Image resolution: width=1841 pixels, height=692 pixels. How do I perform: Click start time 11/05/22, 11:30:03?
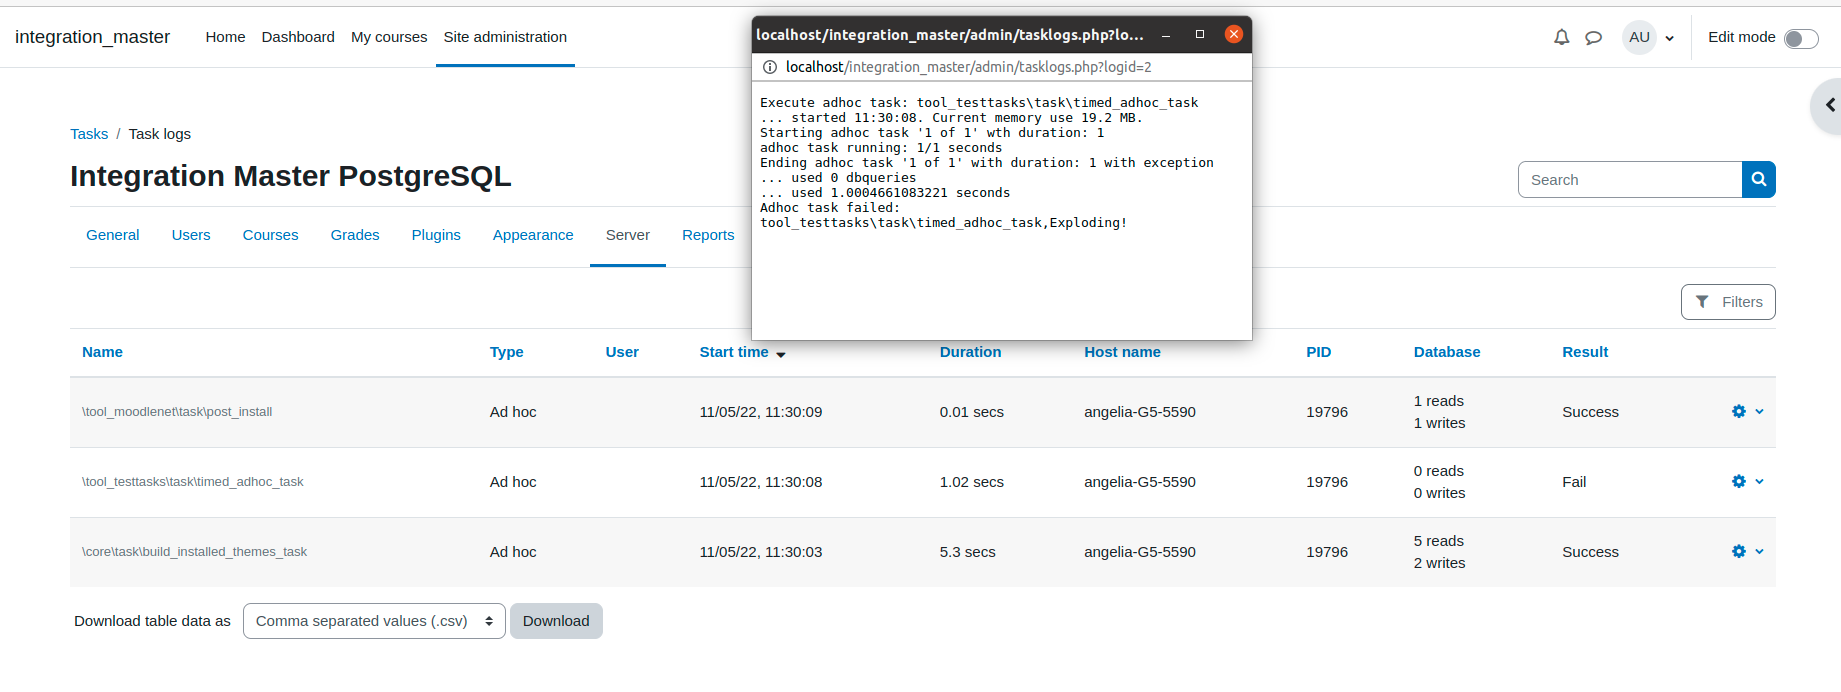(761, 552)
